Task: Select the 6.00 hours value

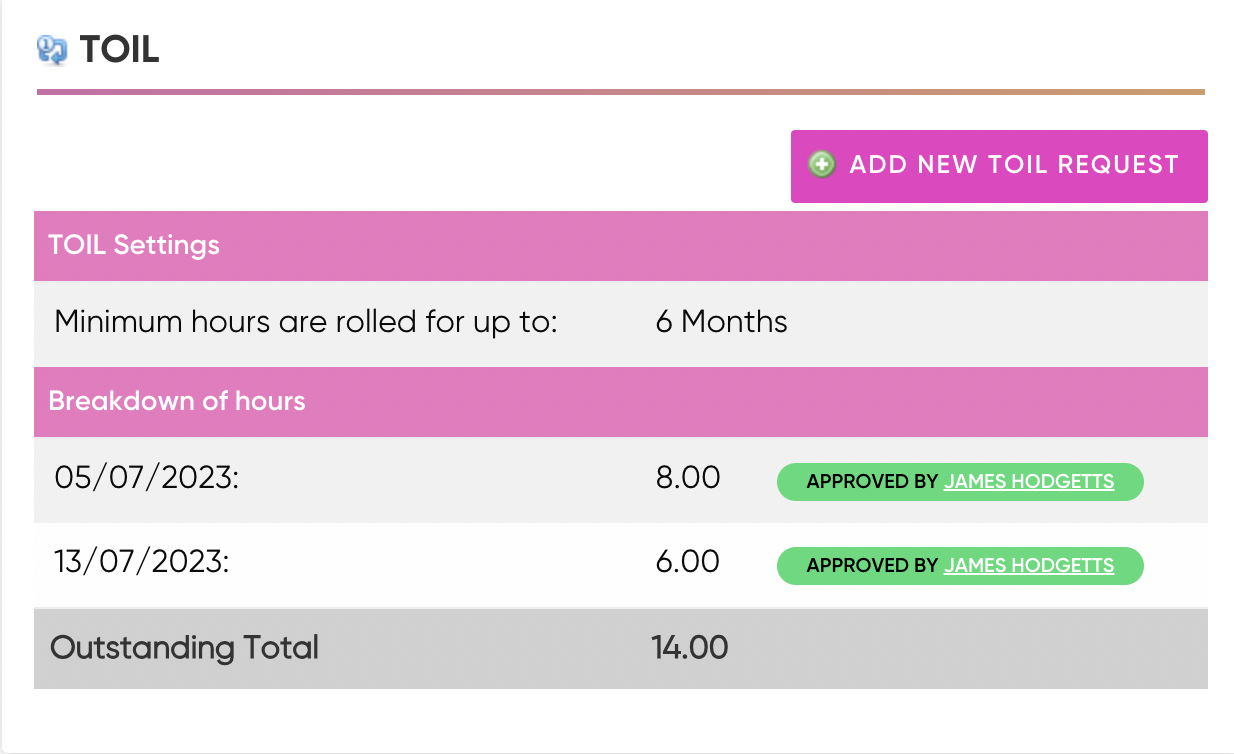Action: click(687, 562)
